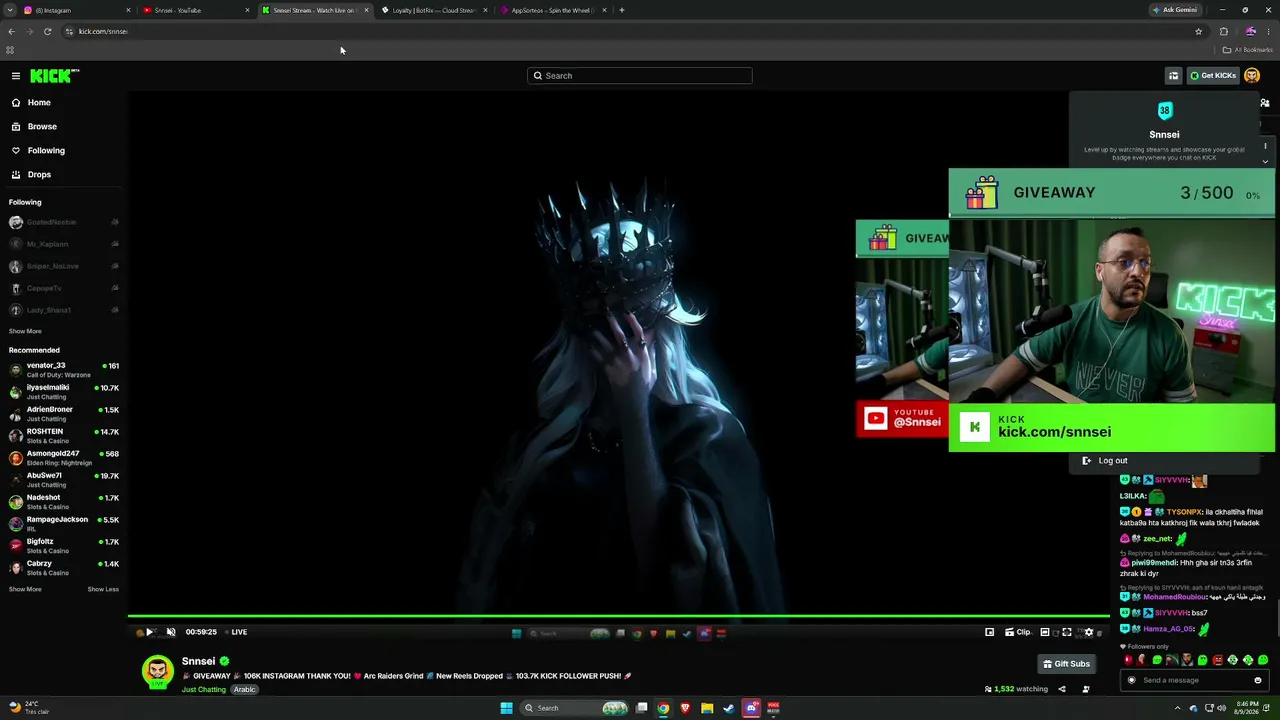Open recommended channel AdrienBroner
This screenshot has height=720, width=1280.
[x=63, y=414]
